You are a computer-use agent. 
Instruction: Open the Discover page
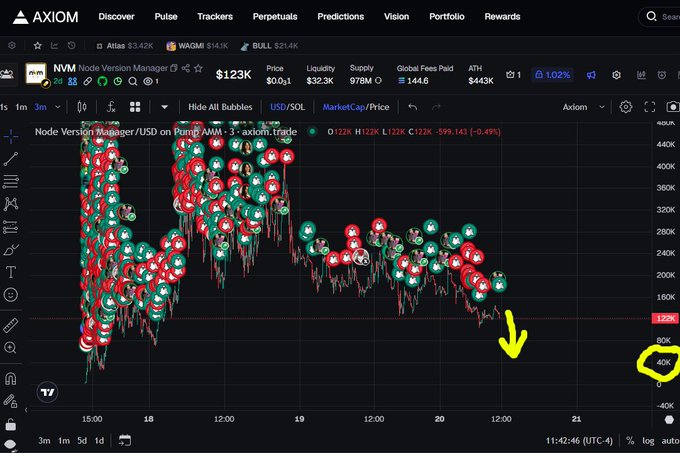point(116,16)
